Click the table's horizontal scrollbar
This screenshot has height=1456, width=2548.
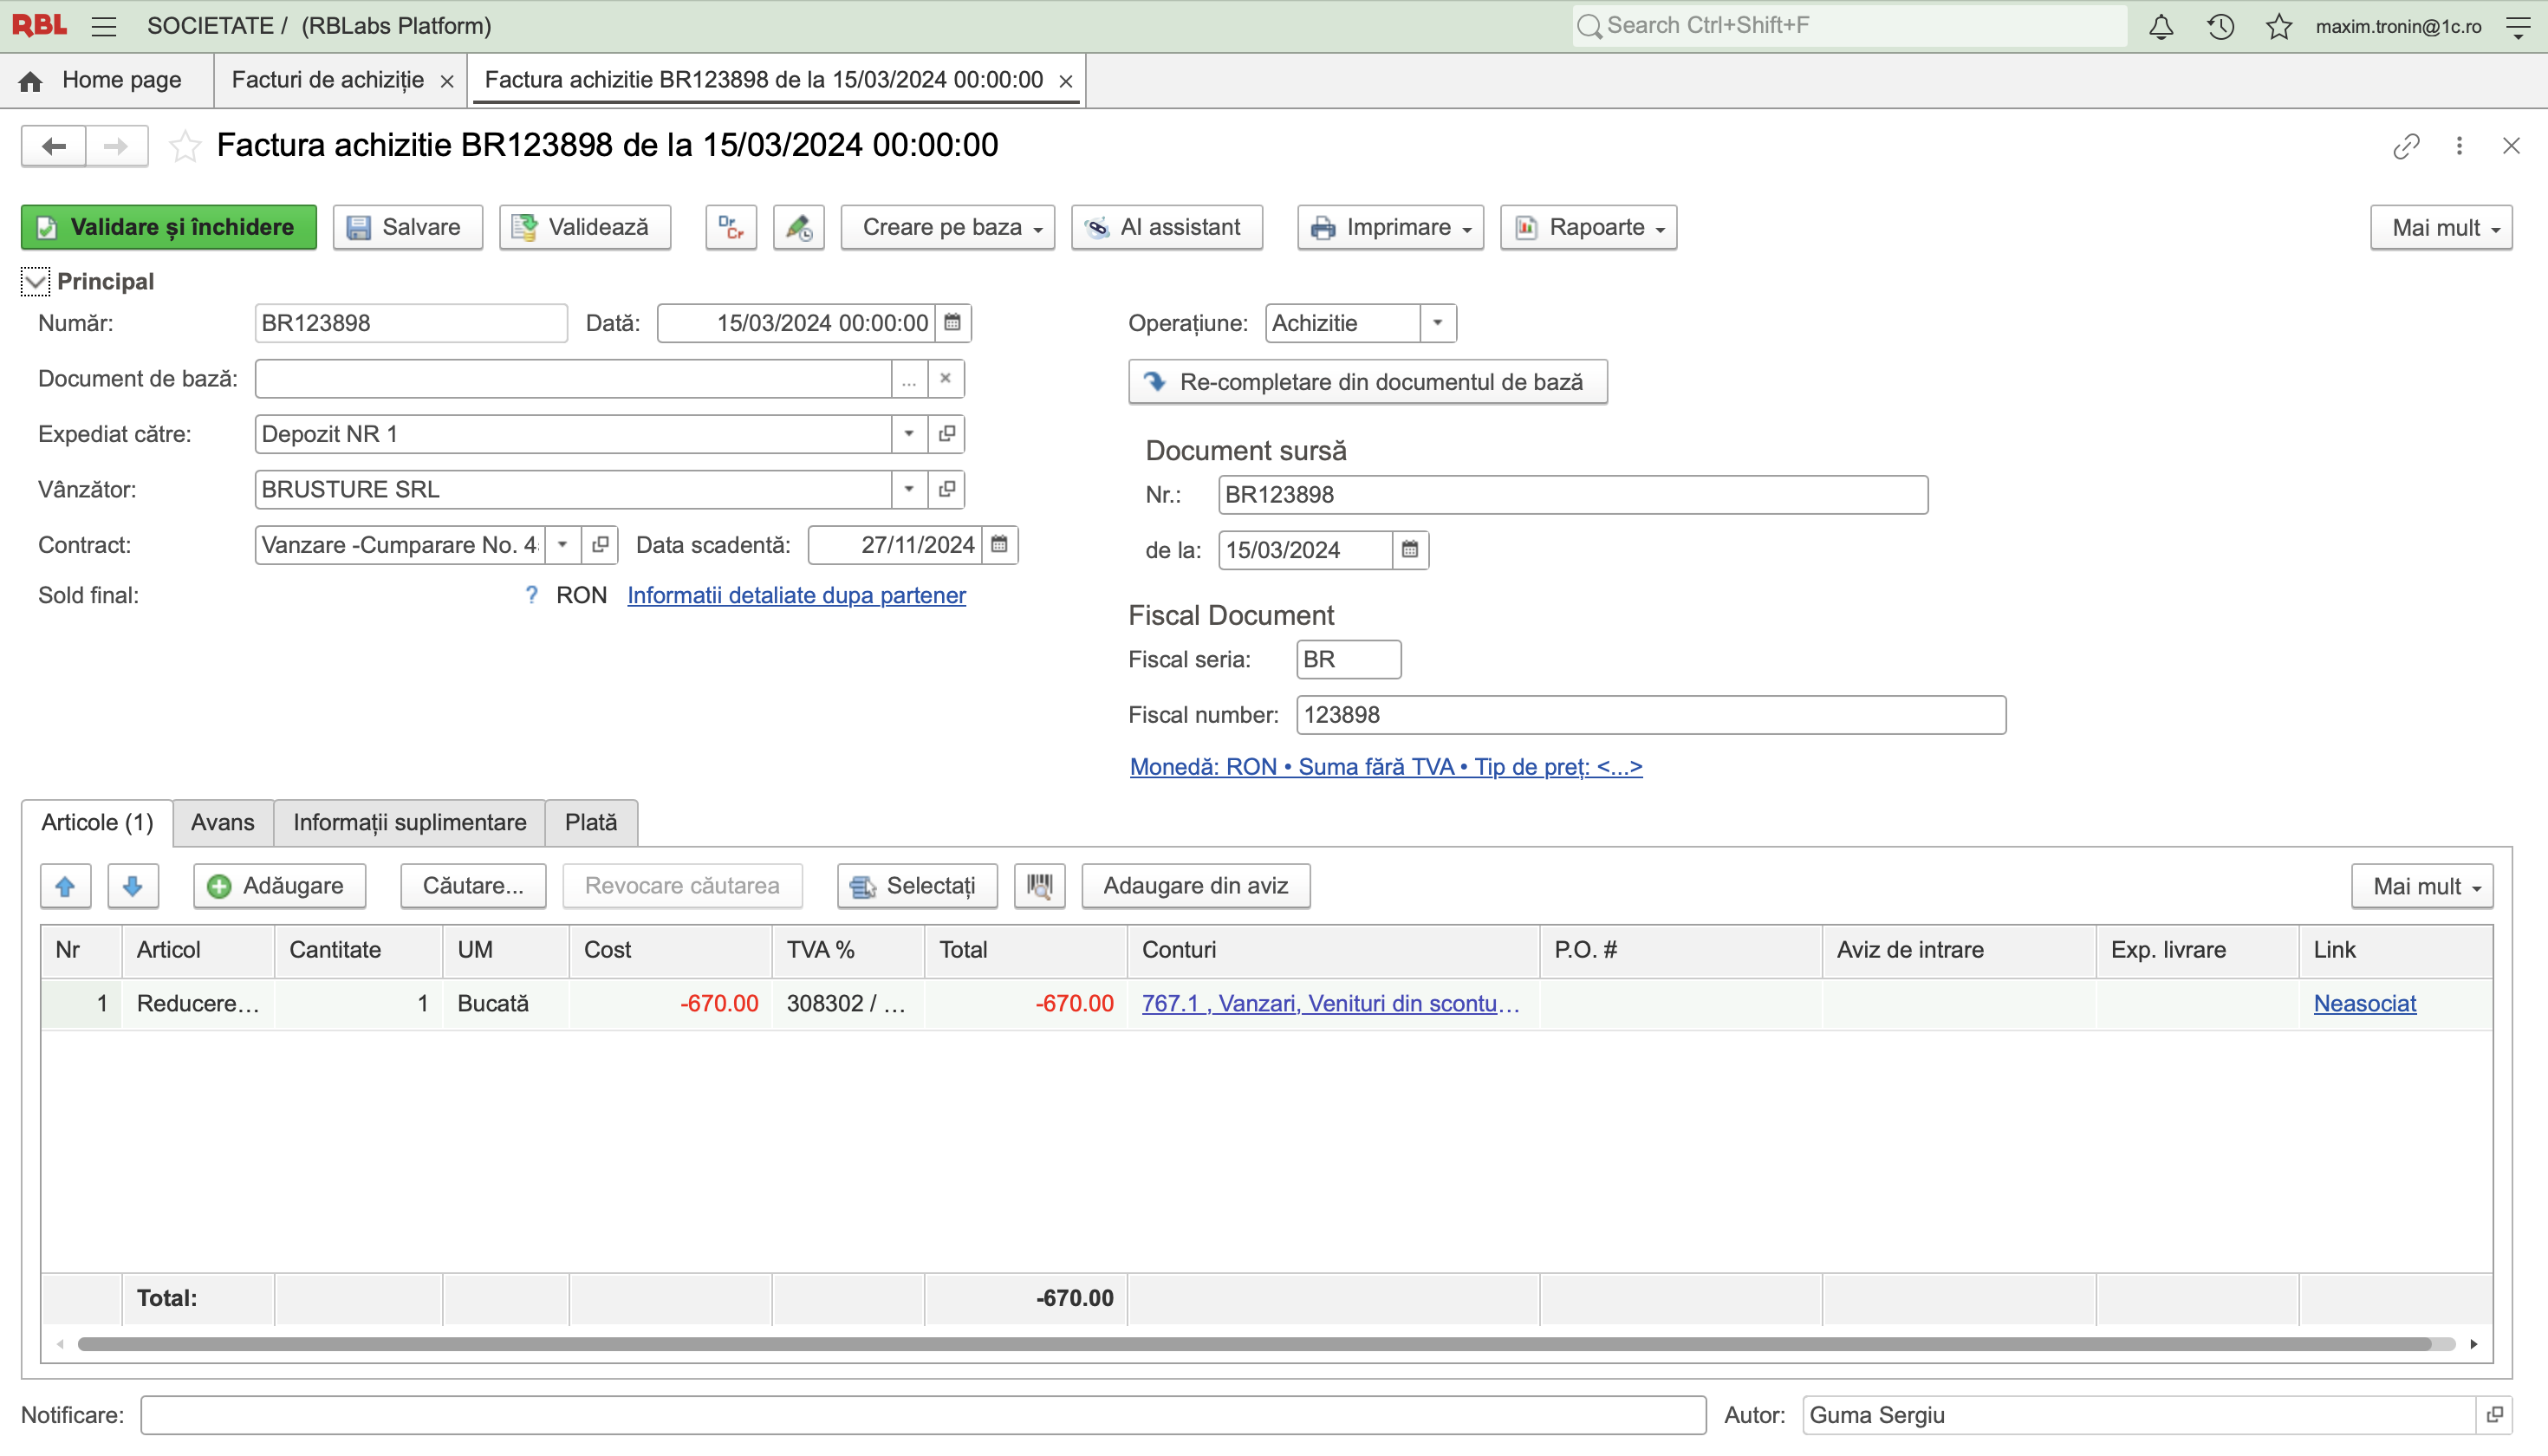(1255, 1344)
